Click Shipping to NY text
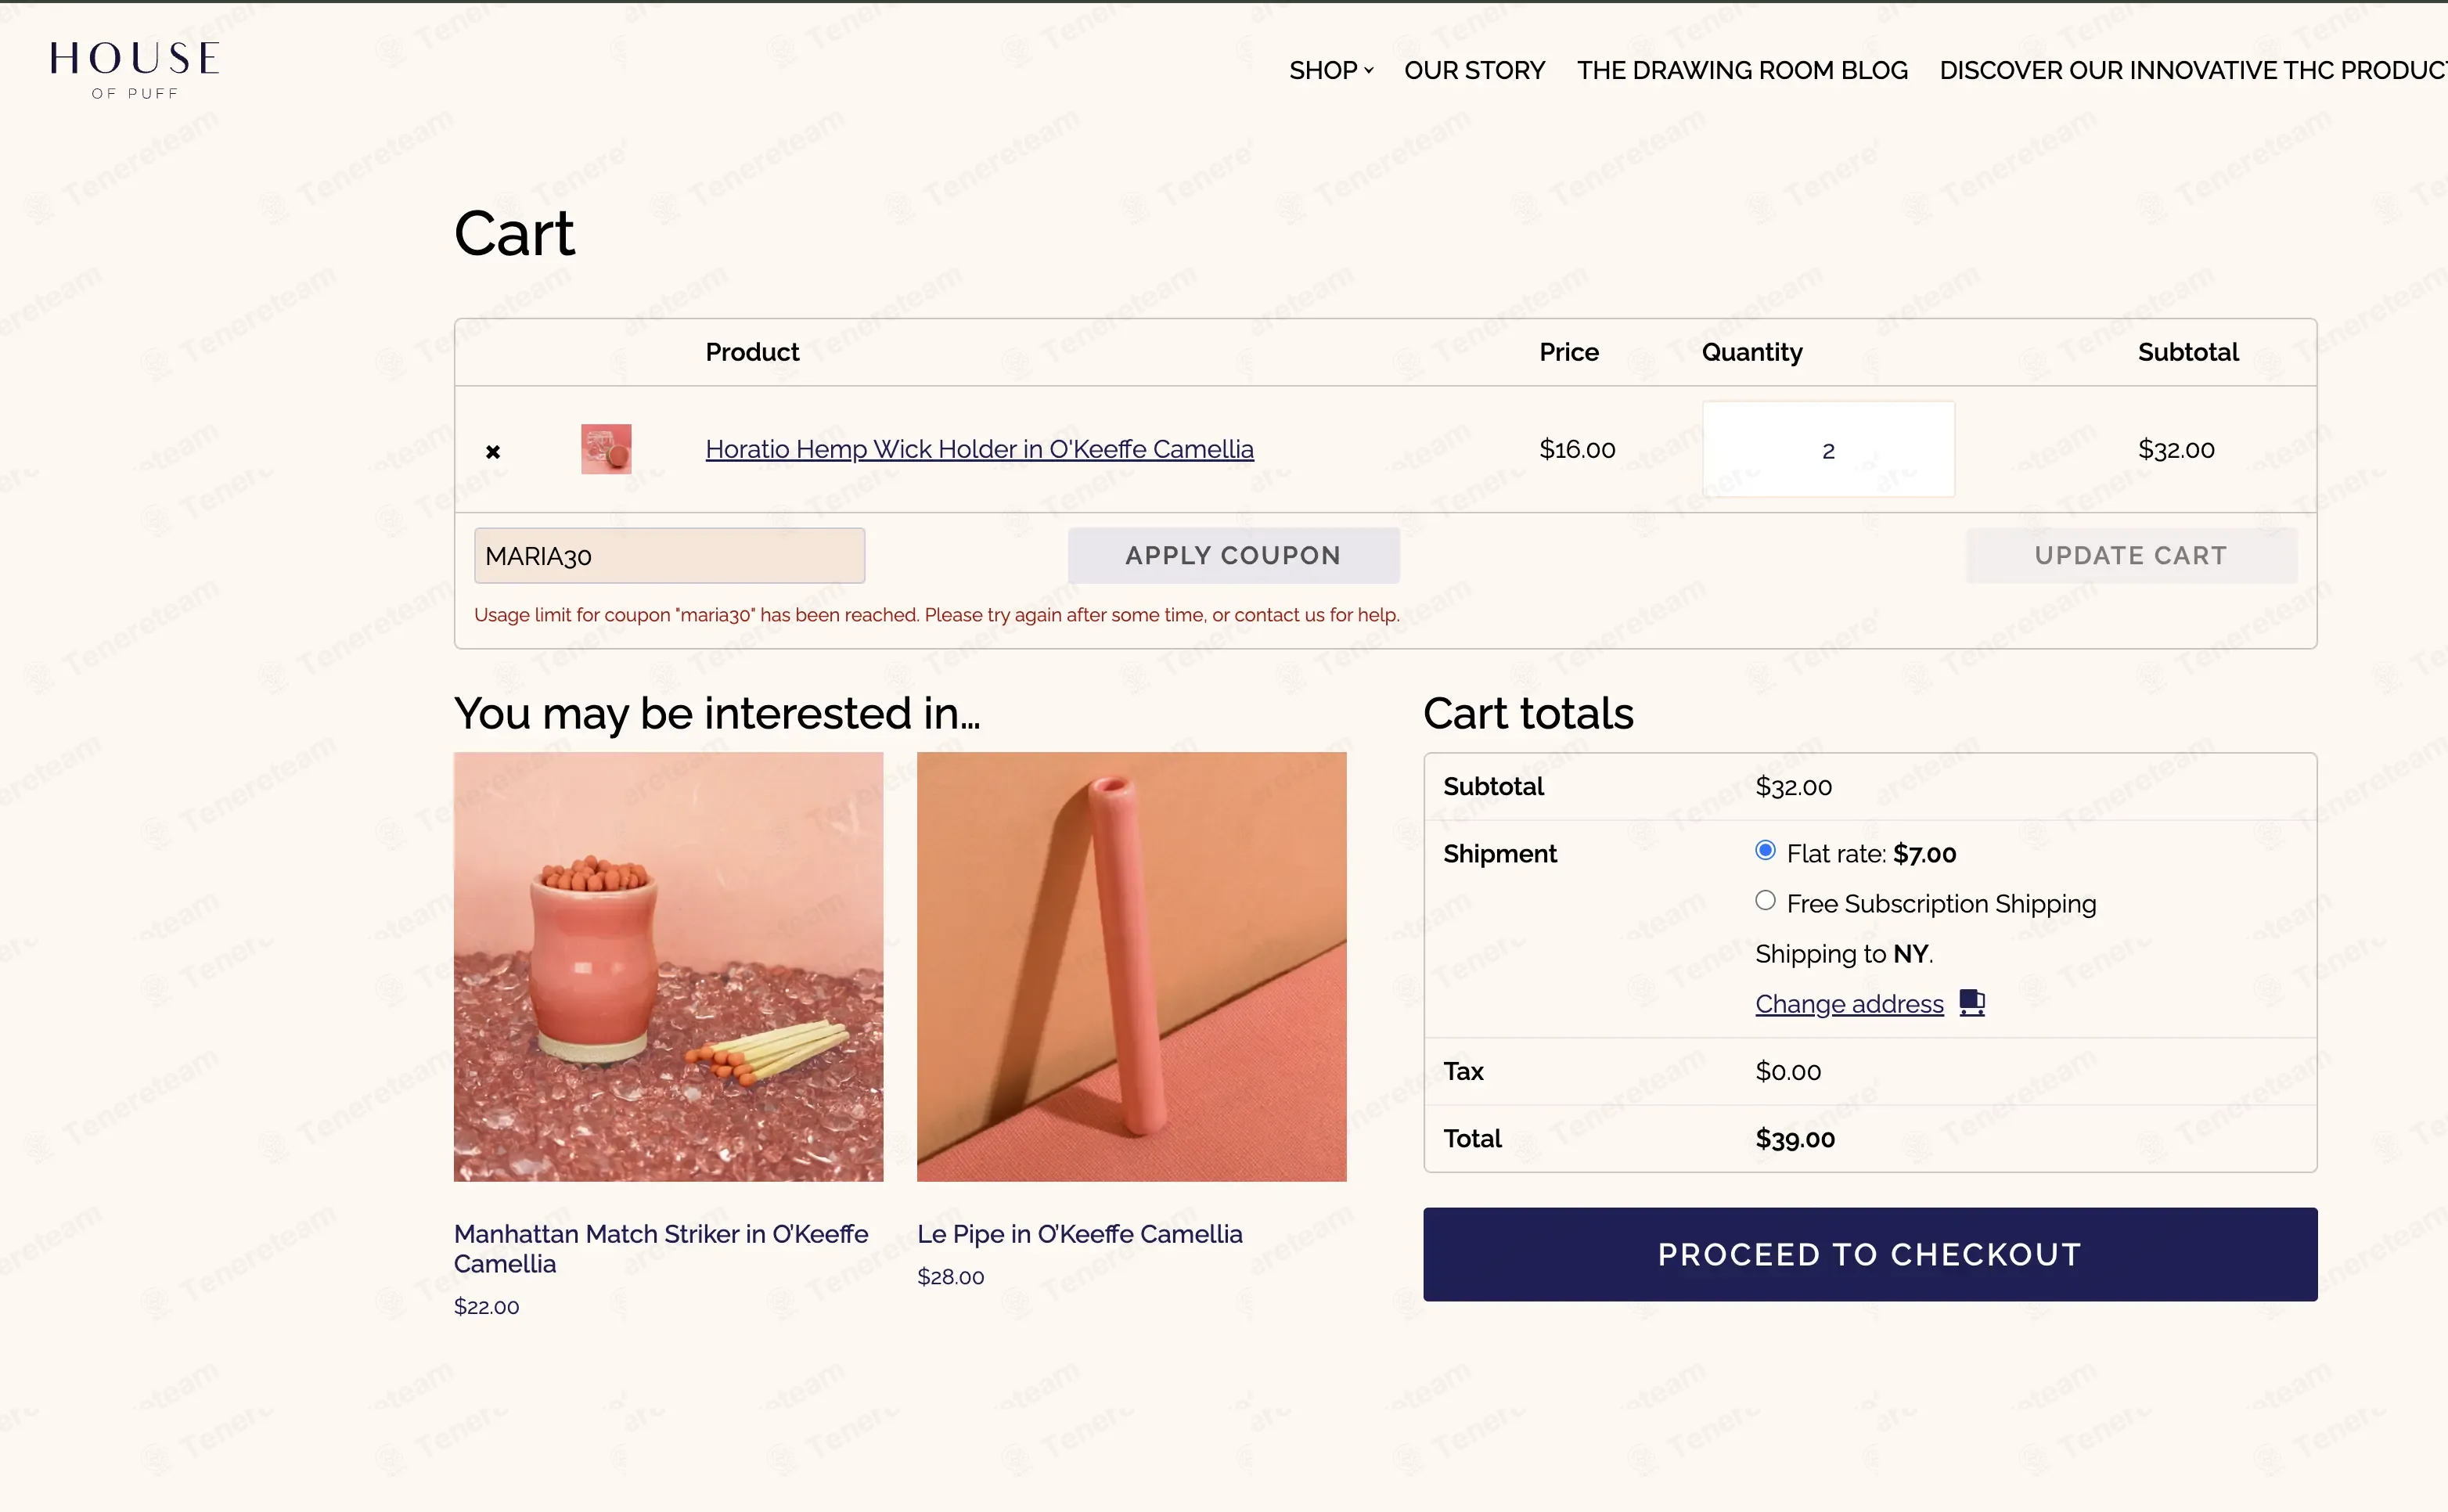The height and width of the screenshot is (1512, 2448). (1844, 954)
